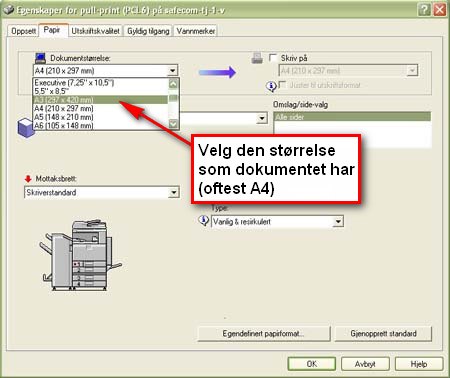Open the Utskriftskvalitet tab
Image resolution: width=450 pixels, height=378 pixels.
click(x=96, y=31)
